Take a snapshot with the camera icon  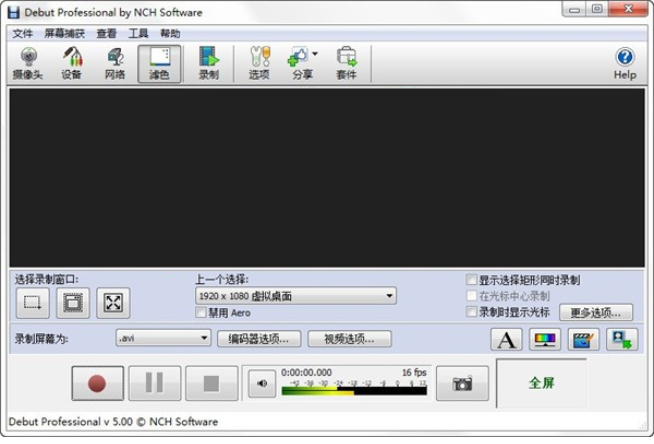[462, 383]
